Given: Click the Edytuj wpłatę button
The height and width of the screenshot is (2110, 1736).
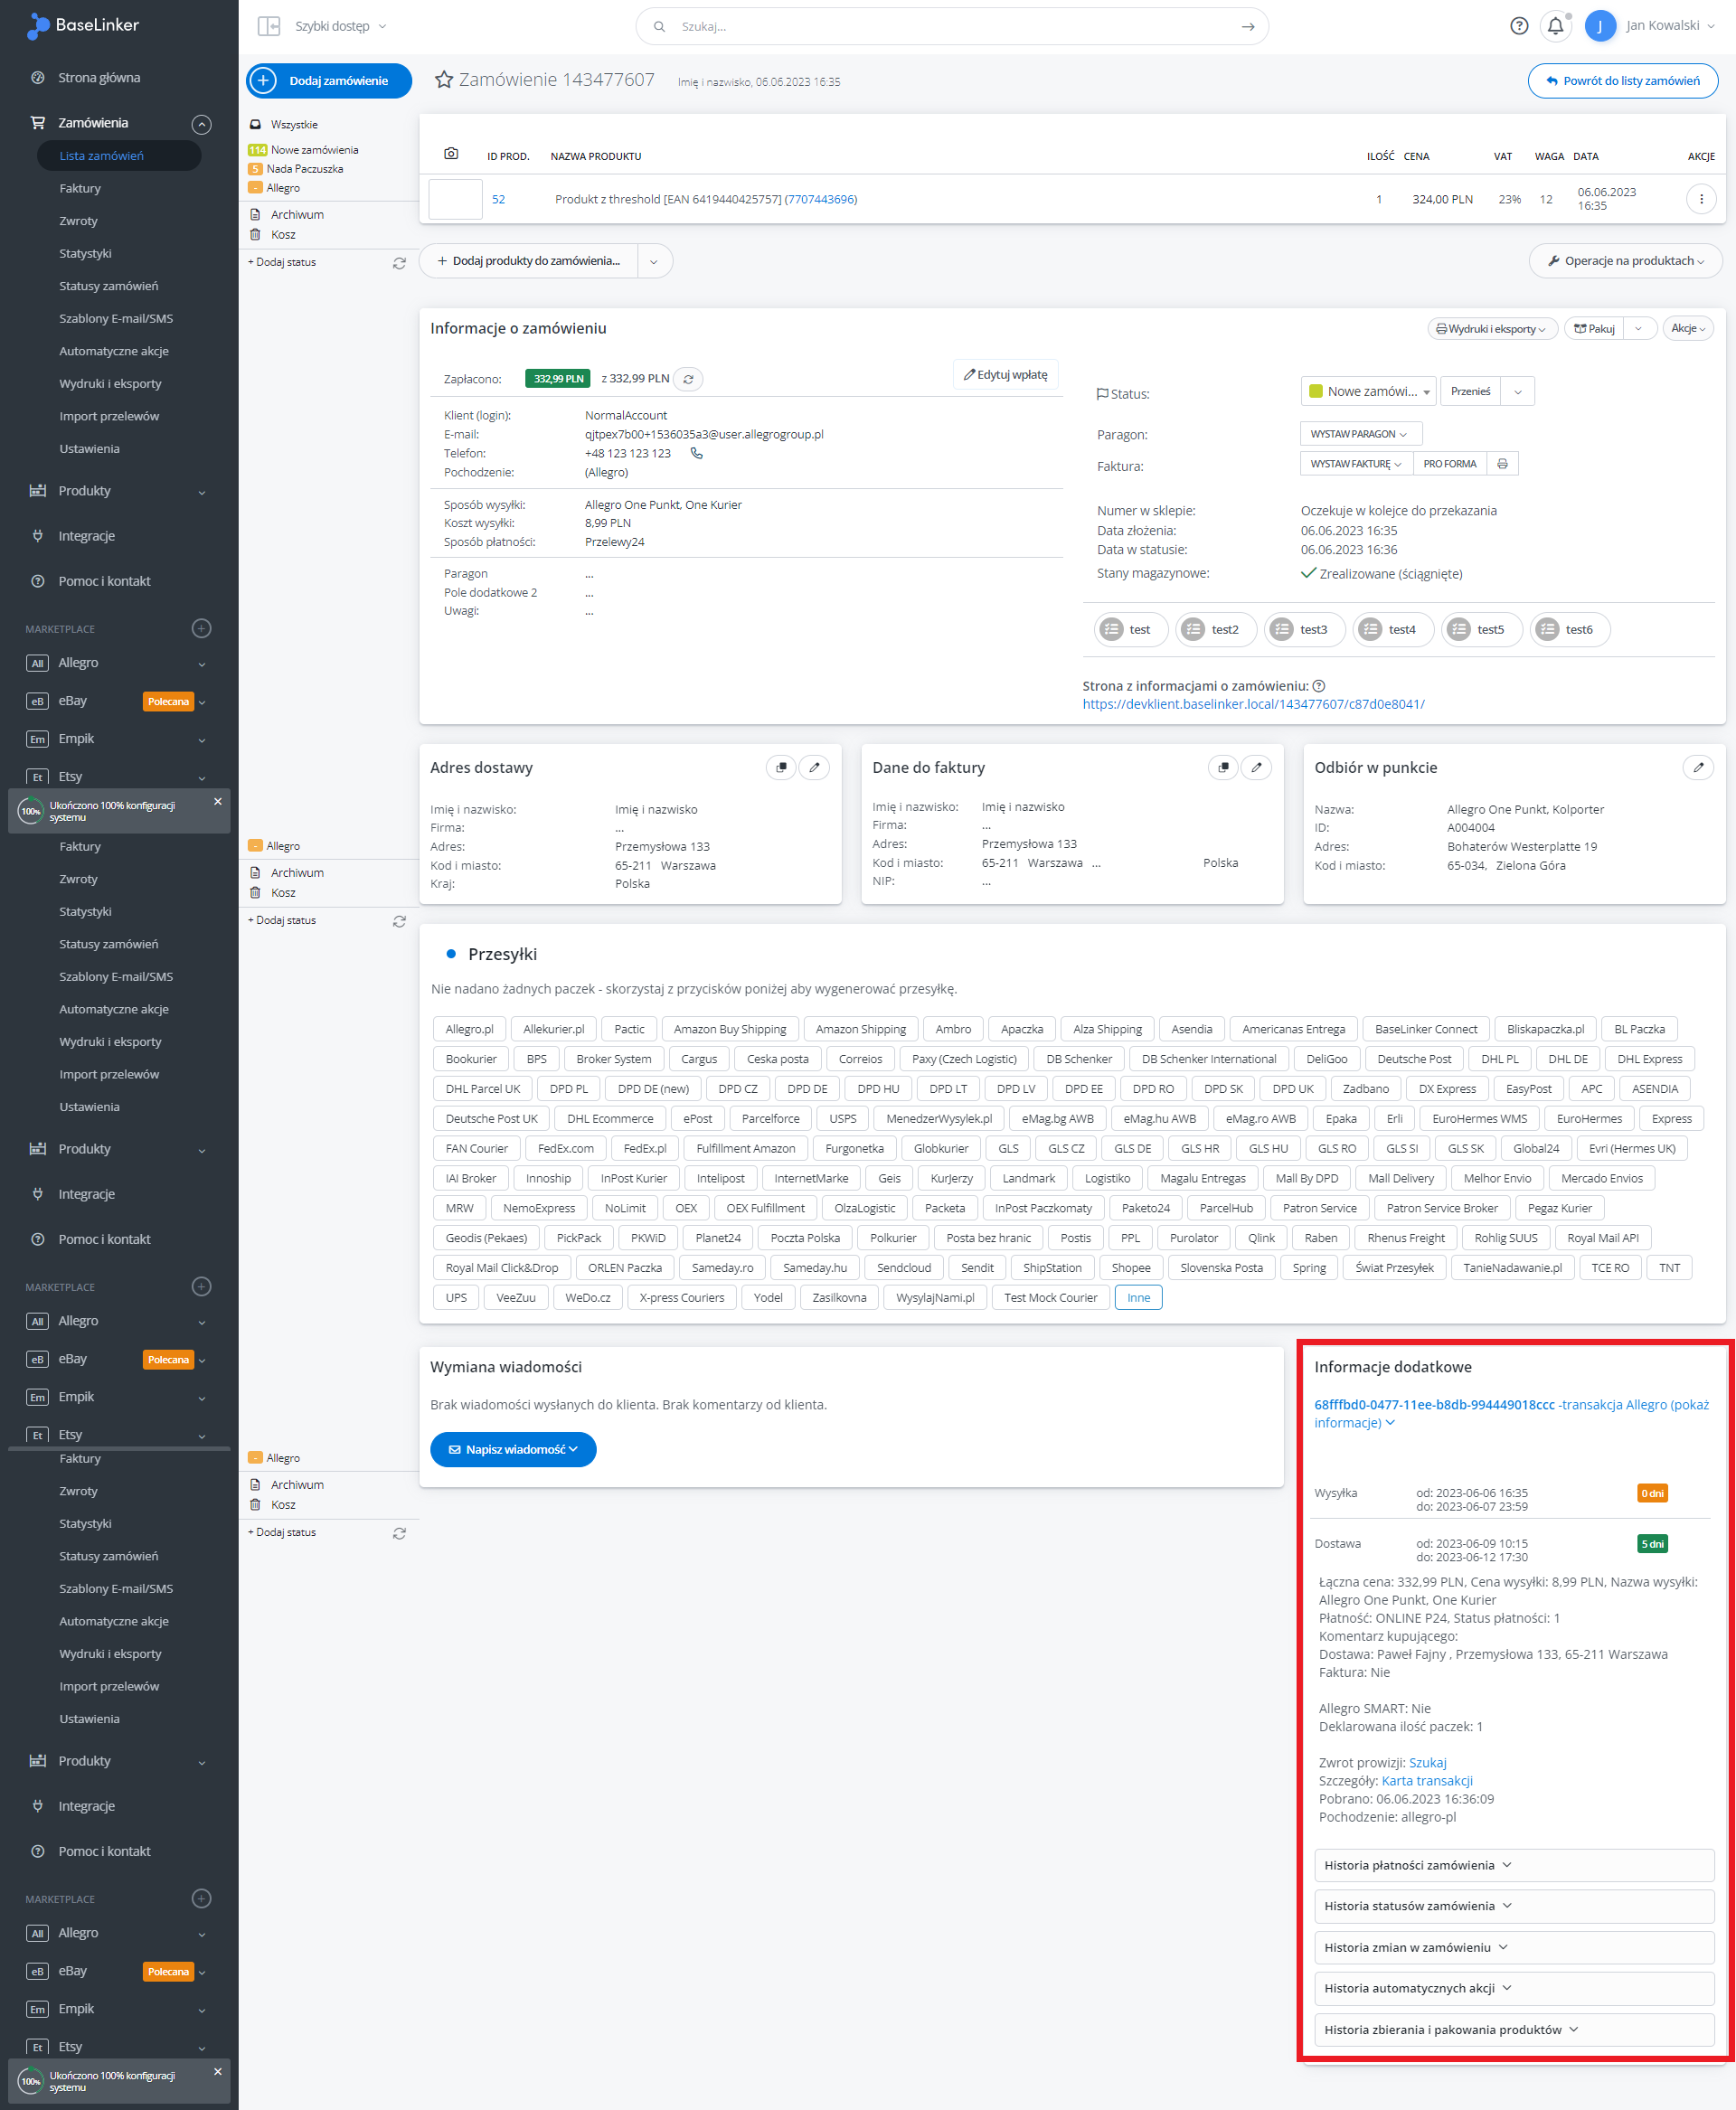Looking at the screenshot, I should tap(1005, 375).
